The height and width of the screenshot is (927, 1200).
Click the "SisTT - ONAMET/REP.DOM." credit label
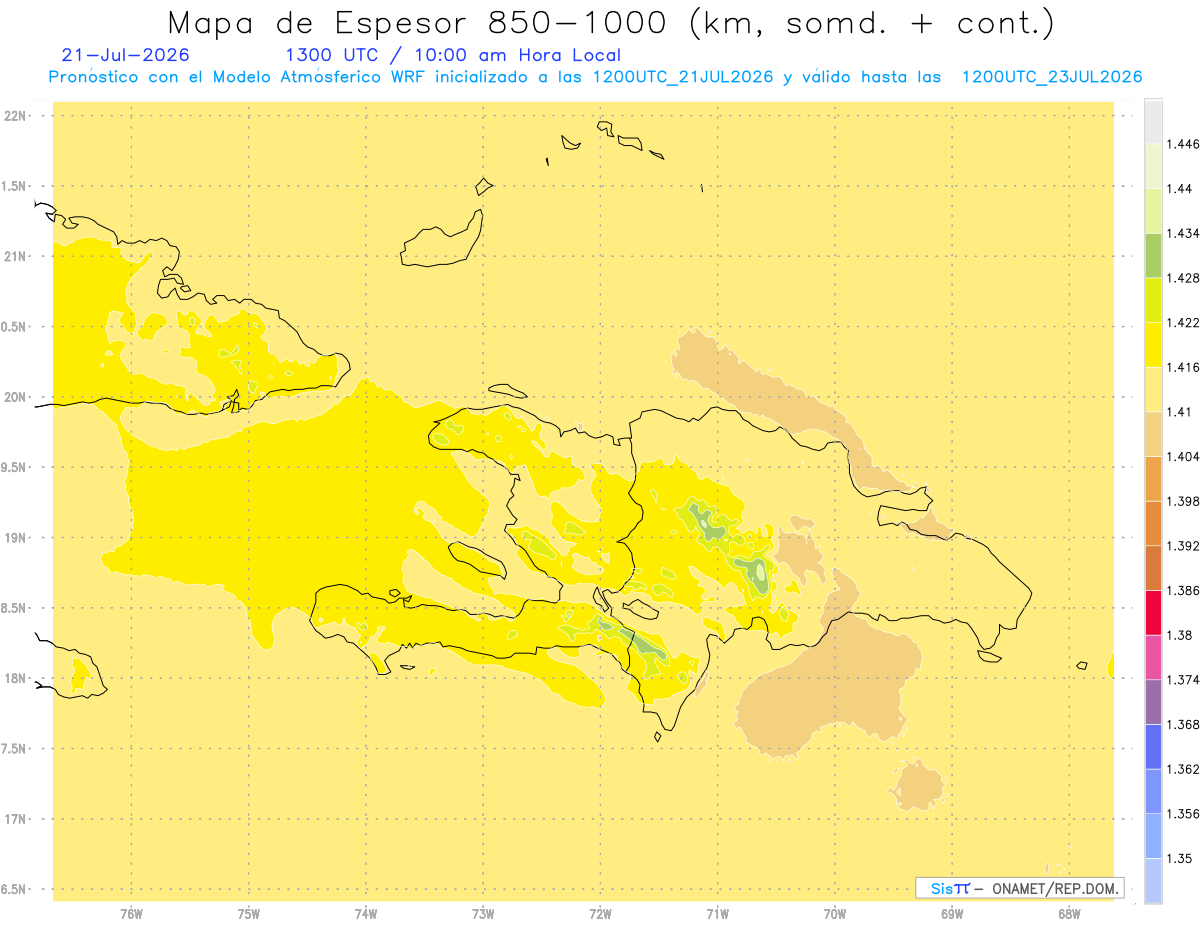pyautogui.click(x=1020, y=888)
